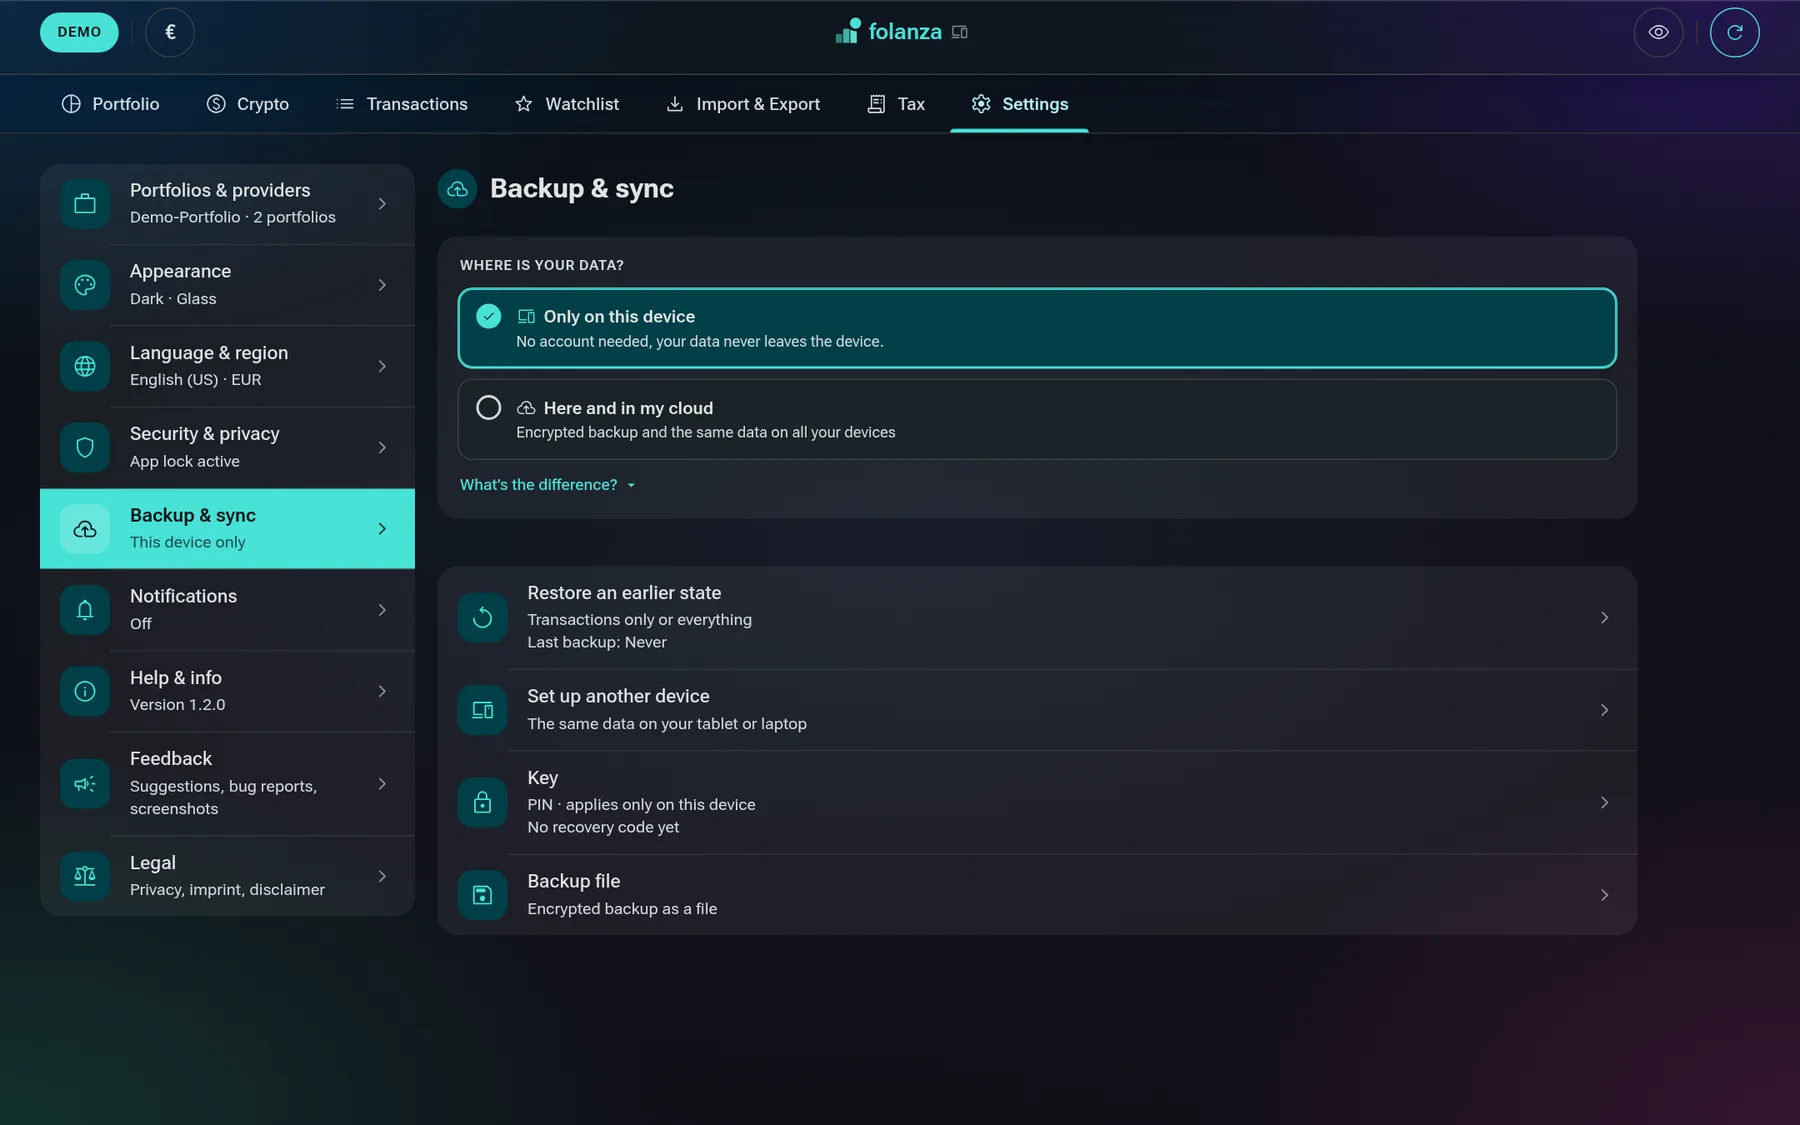Expand Security & privacy chevron
The image size is (1800, 1125).
point(382,447)
